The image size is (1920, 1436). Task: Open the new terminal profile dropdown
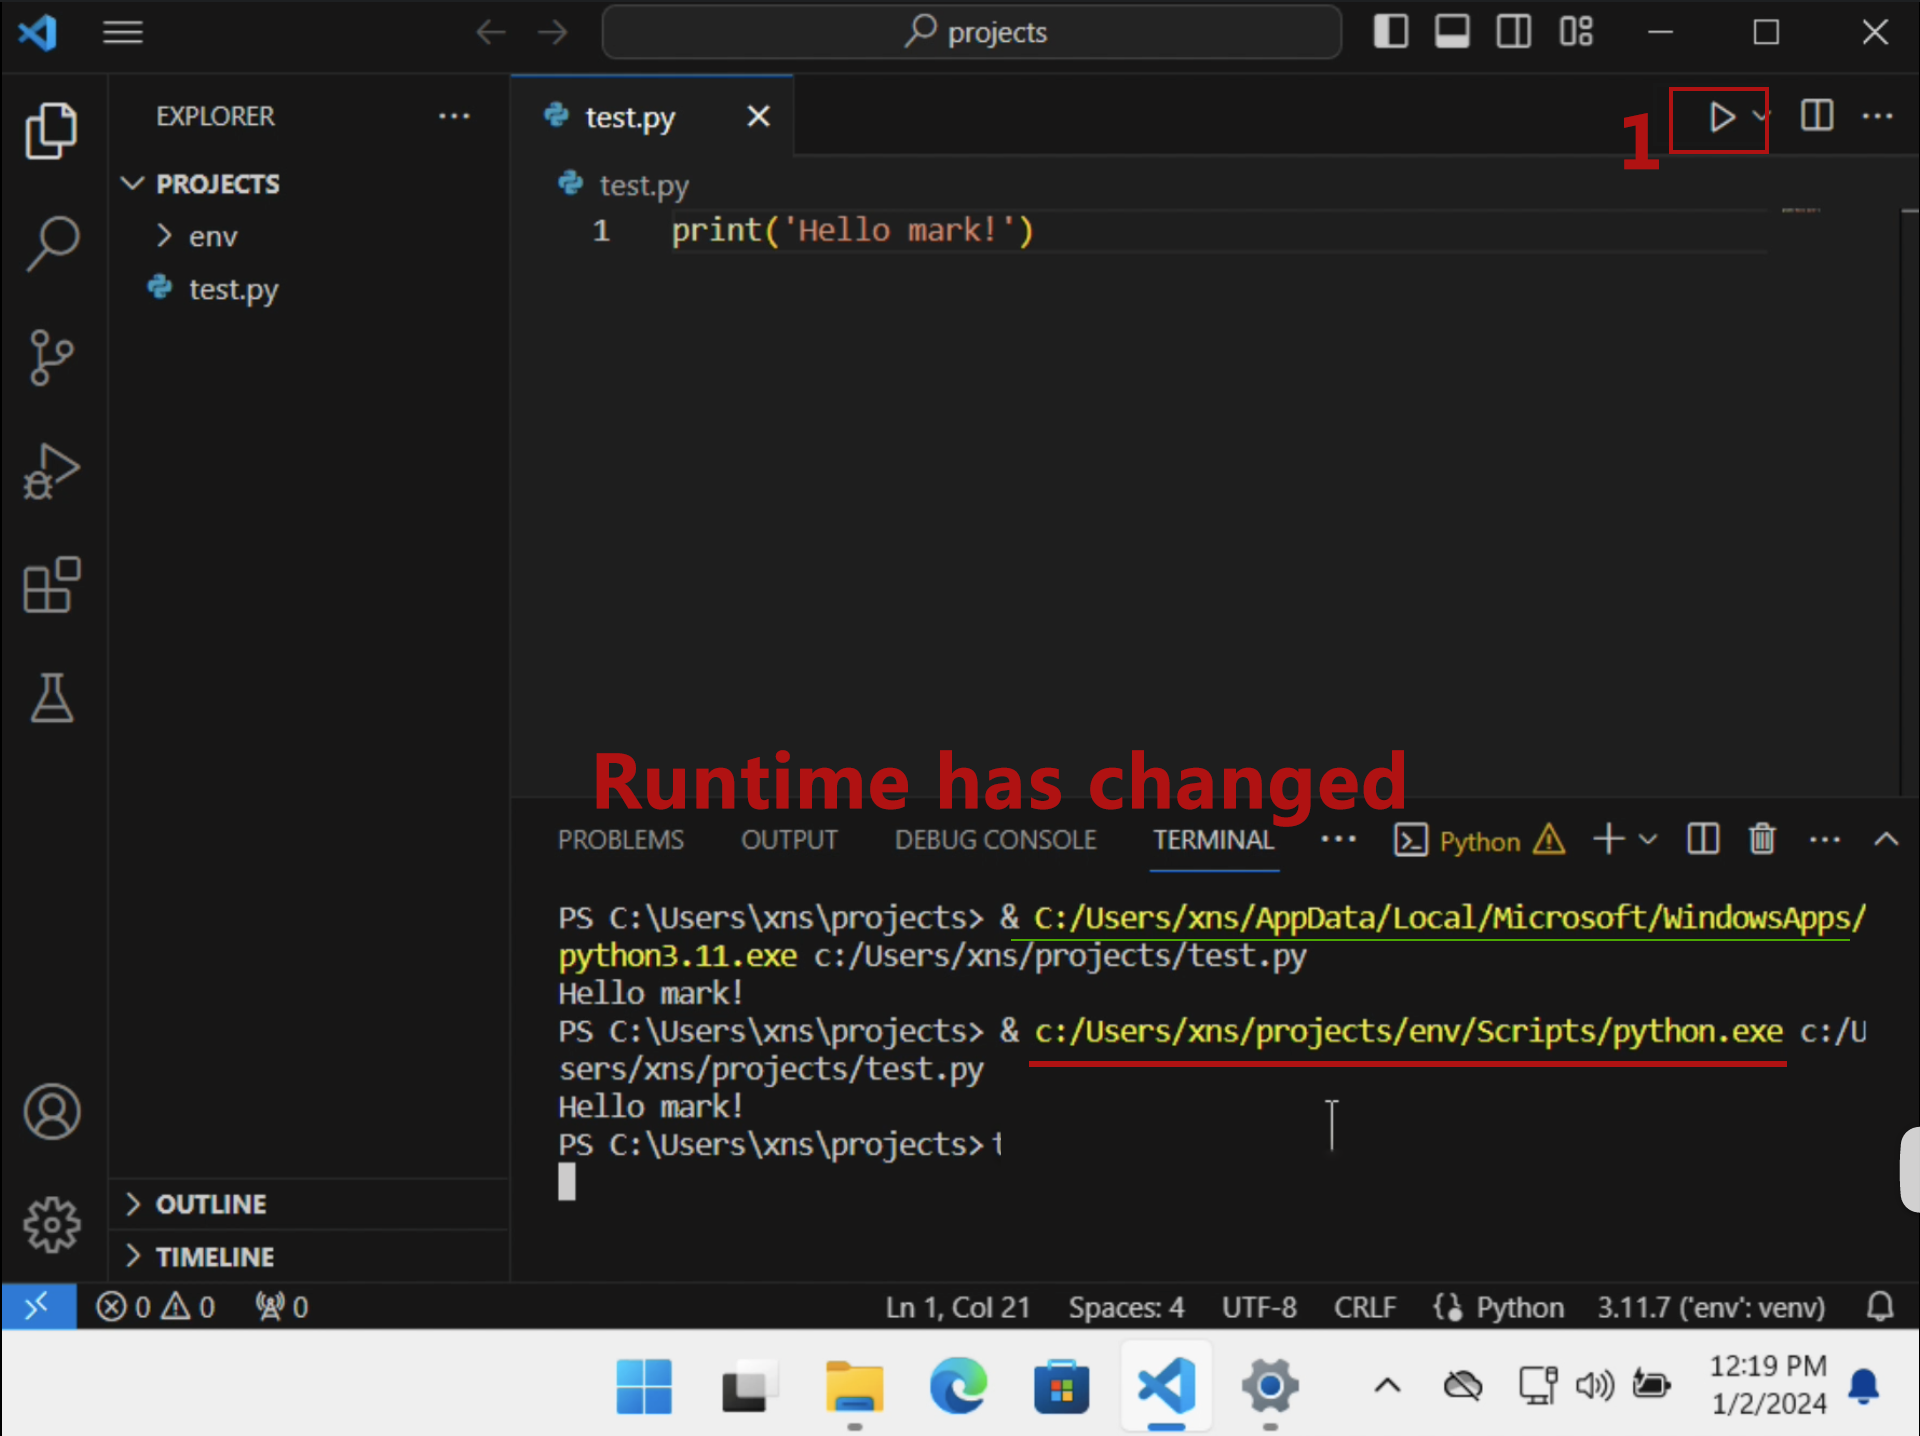pyautogui.click(x=1648, y=839)
